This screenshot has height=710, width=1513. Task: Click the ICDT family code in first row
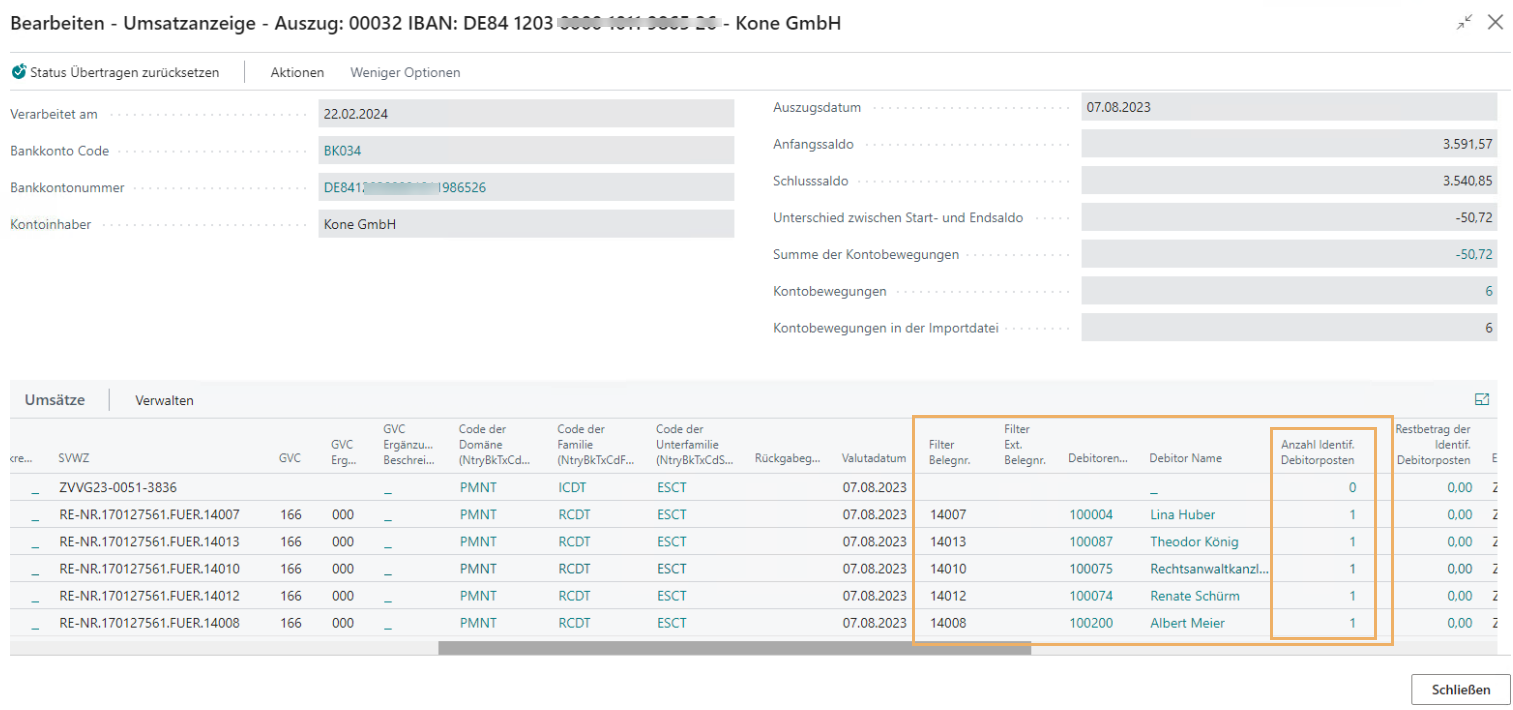coord(572,488)
